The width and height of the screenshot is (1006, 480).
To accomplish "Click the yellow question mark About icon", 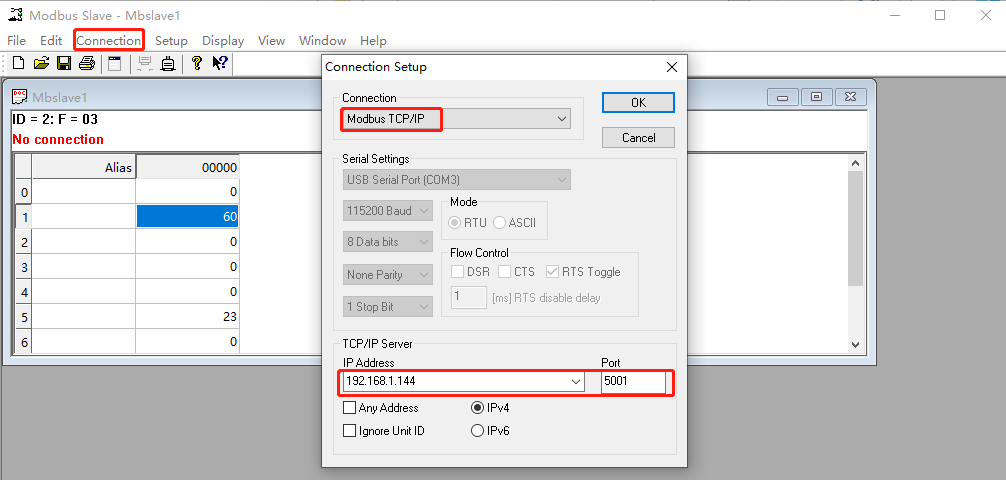I will 197,64.
